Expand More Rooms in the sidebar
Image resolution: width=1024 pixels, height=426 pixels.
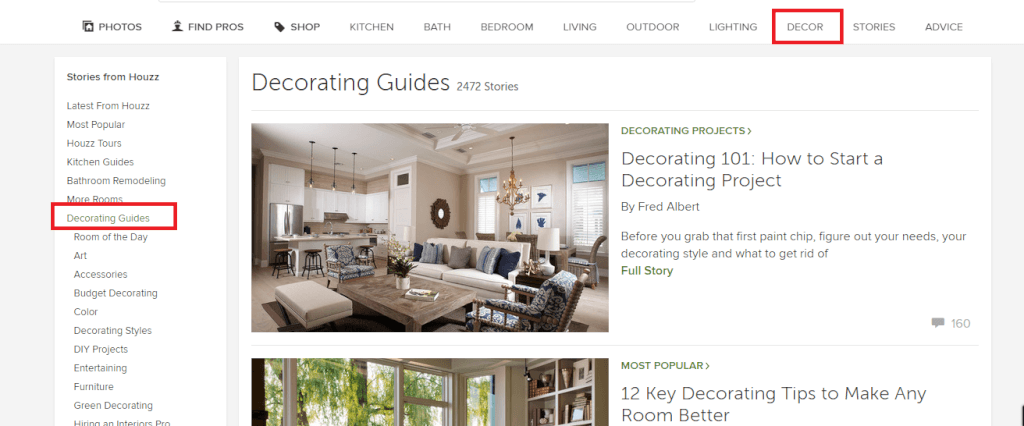(95, 199)
